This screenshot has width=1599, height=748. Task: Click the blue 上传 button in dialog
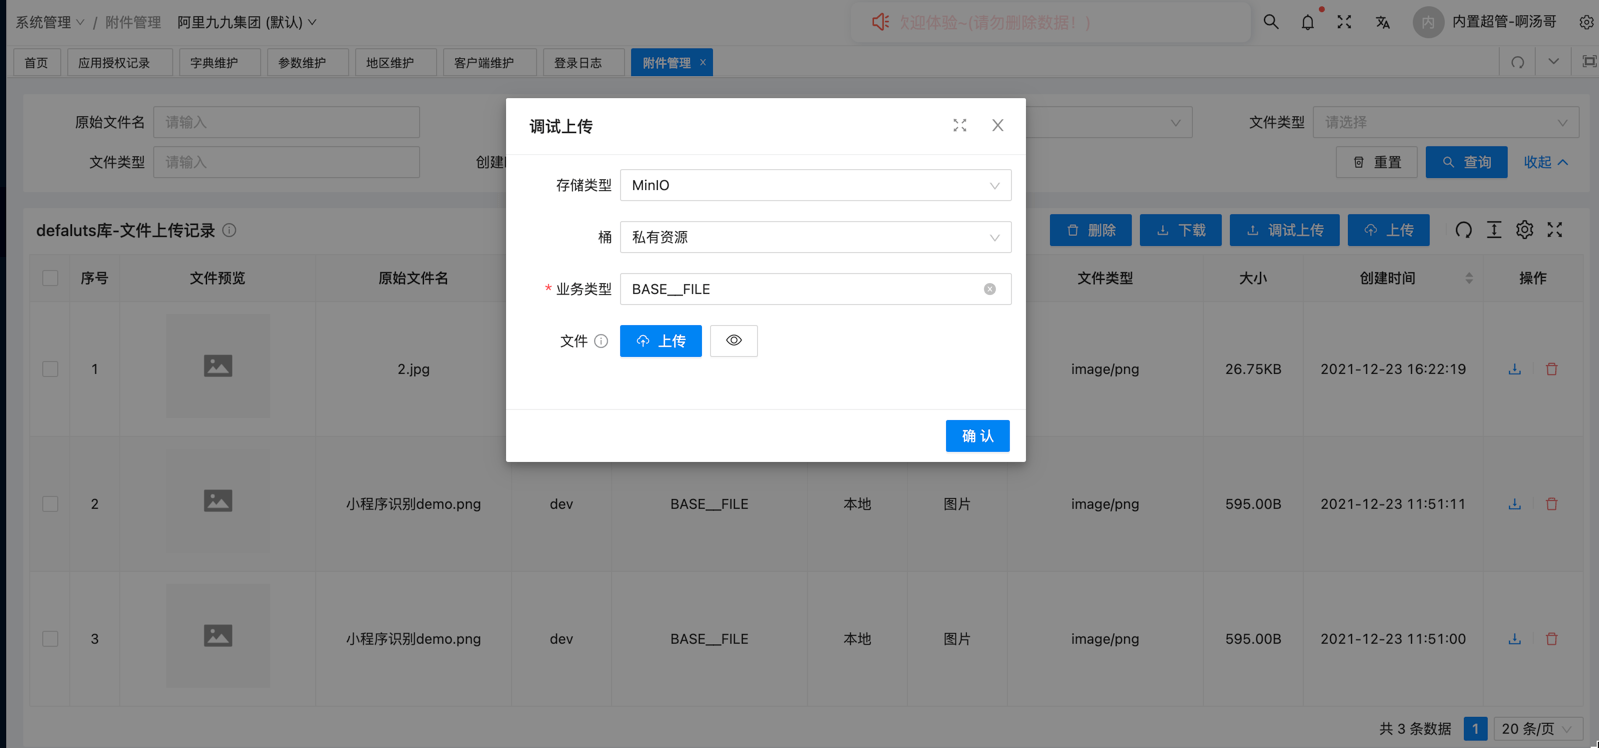point(660,341)
